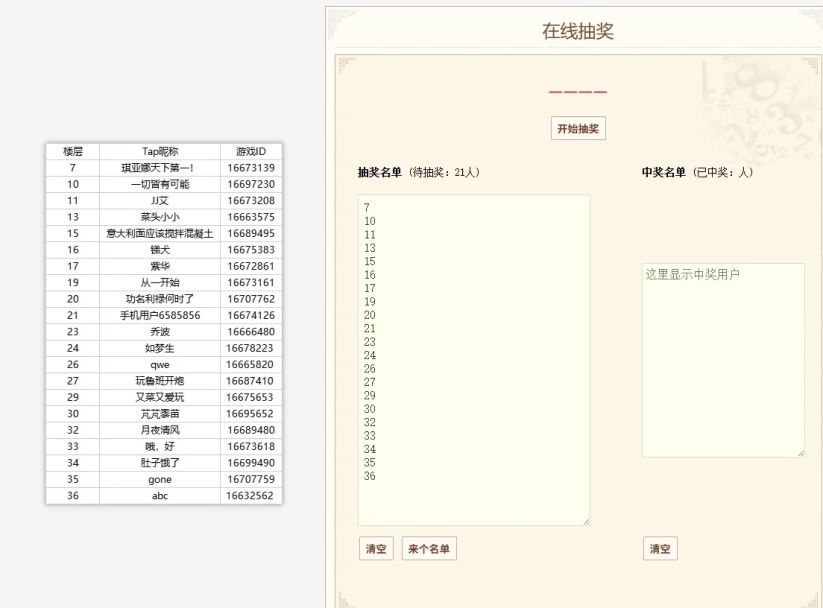Click the 在线抽奖 page title

coord(578,31)
